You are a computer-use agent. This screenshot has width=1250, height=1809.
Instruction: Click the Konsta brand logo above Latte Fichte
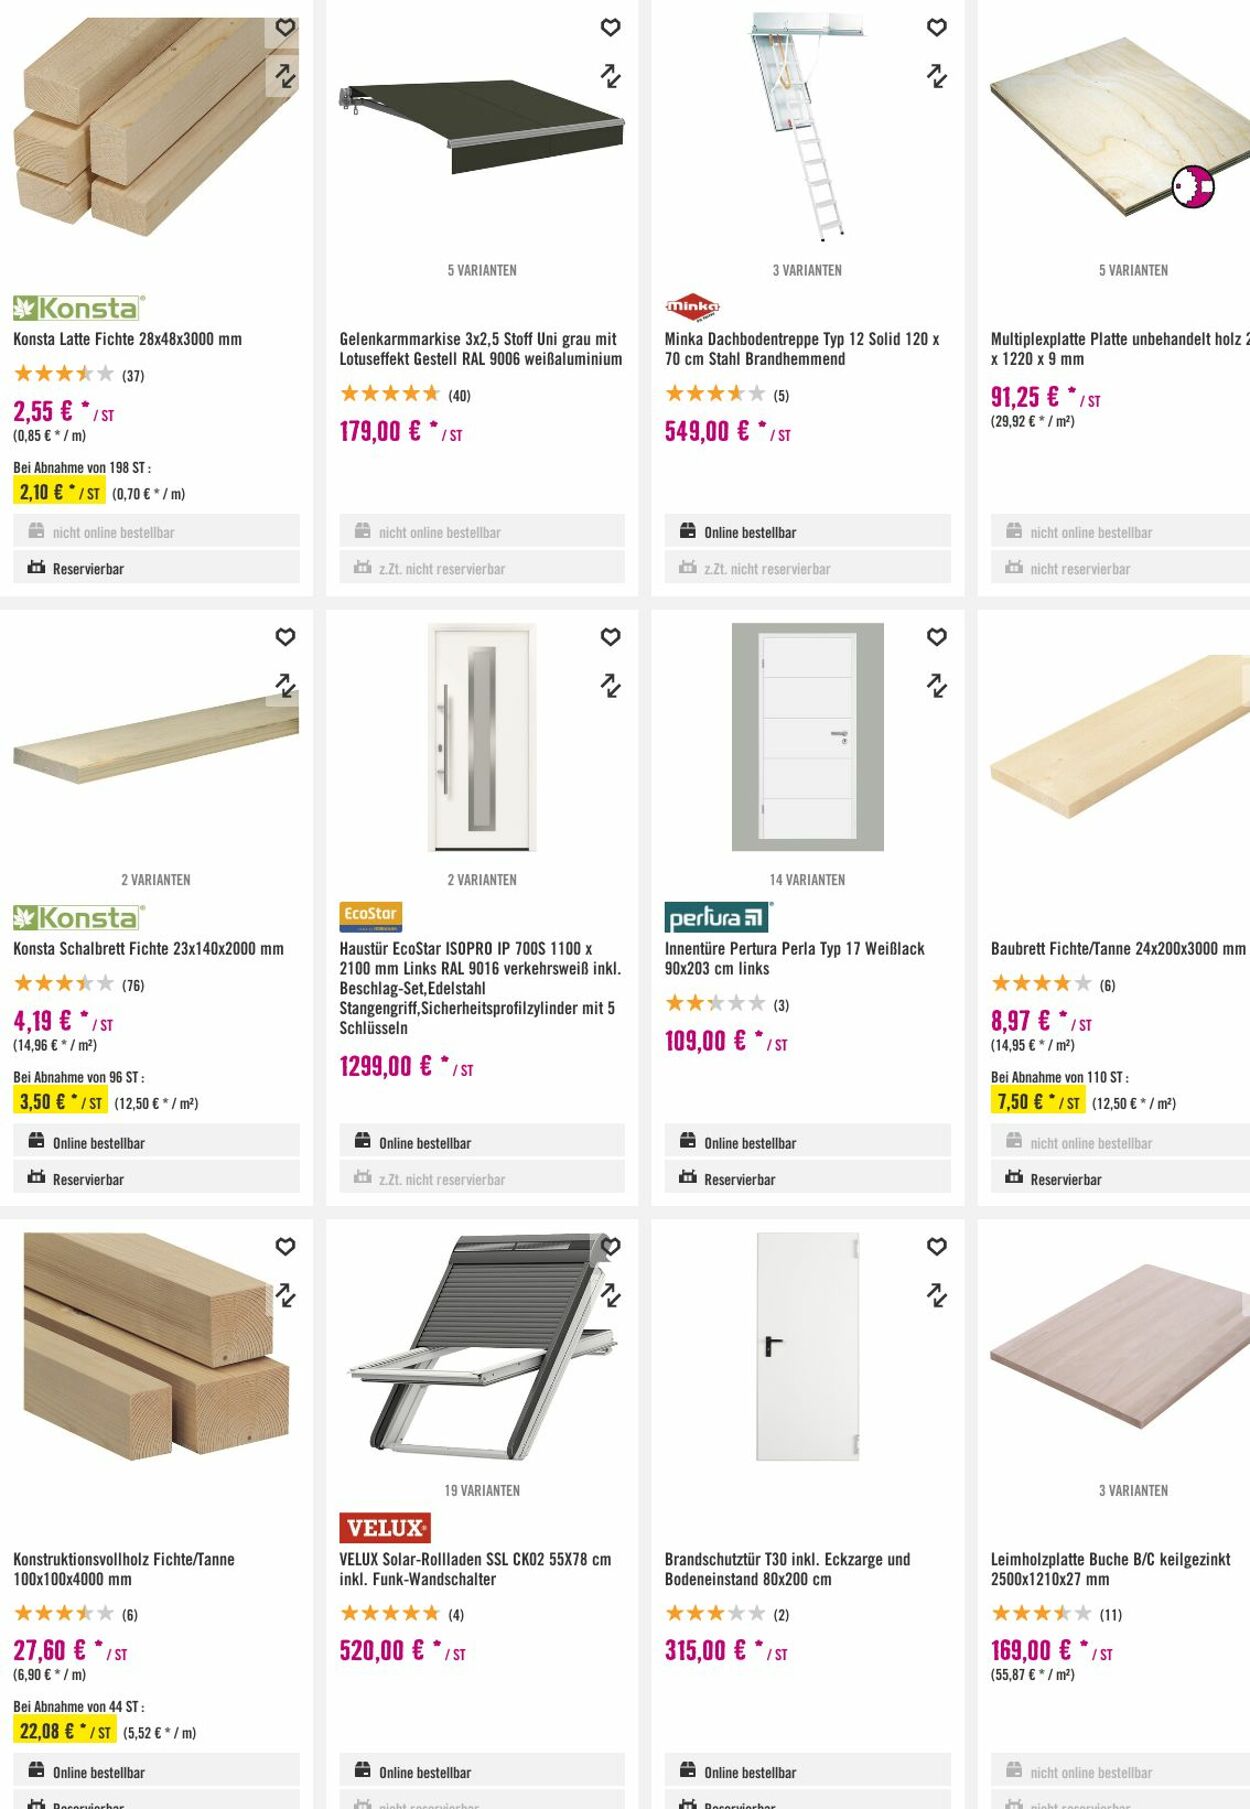click(78, 307)
